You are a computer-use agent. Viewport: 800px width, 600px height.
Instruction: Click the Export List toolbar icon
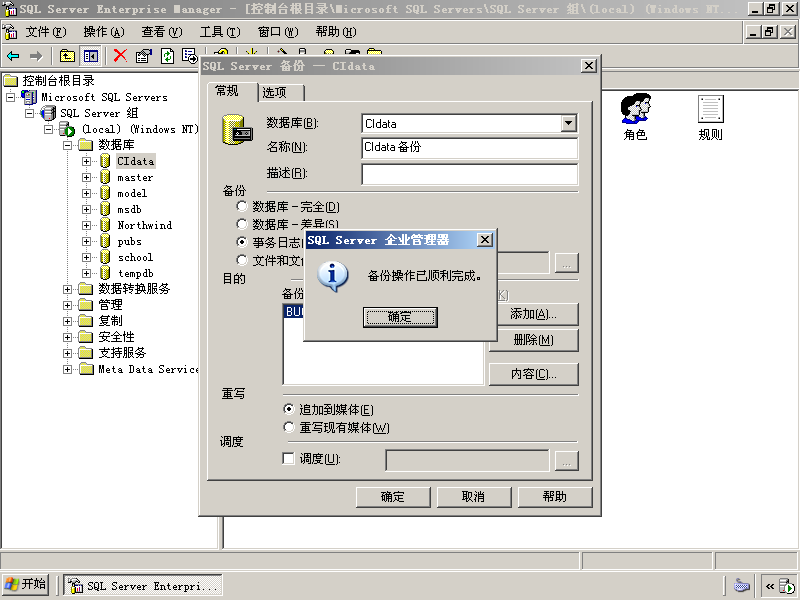point(190,56)
